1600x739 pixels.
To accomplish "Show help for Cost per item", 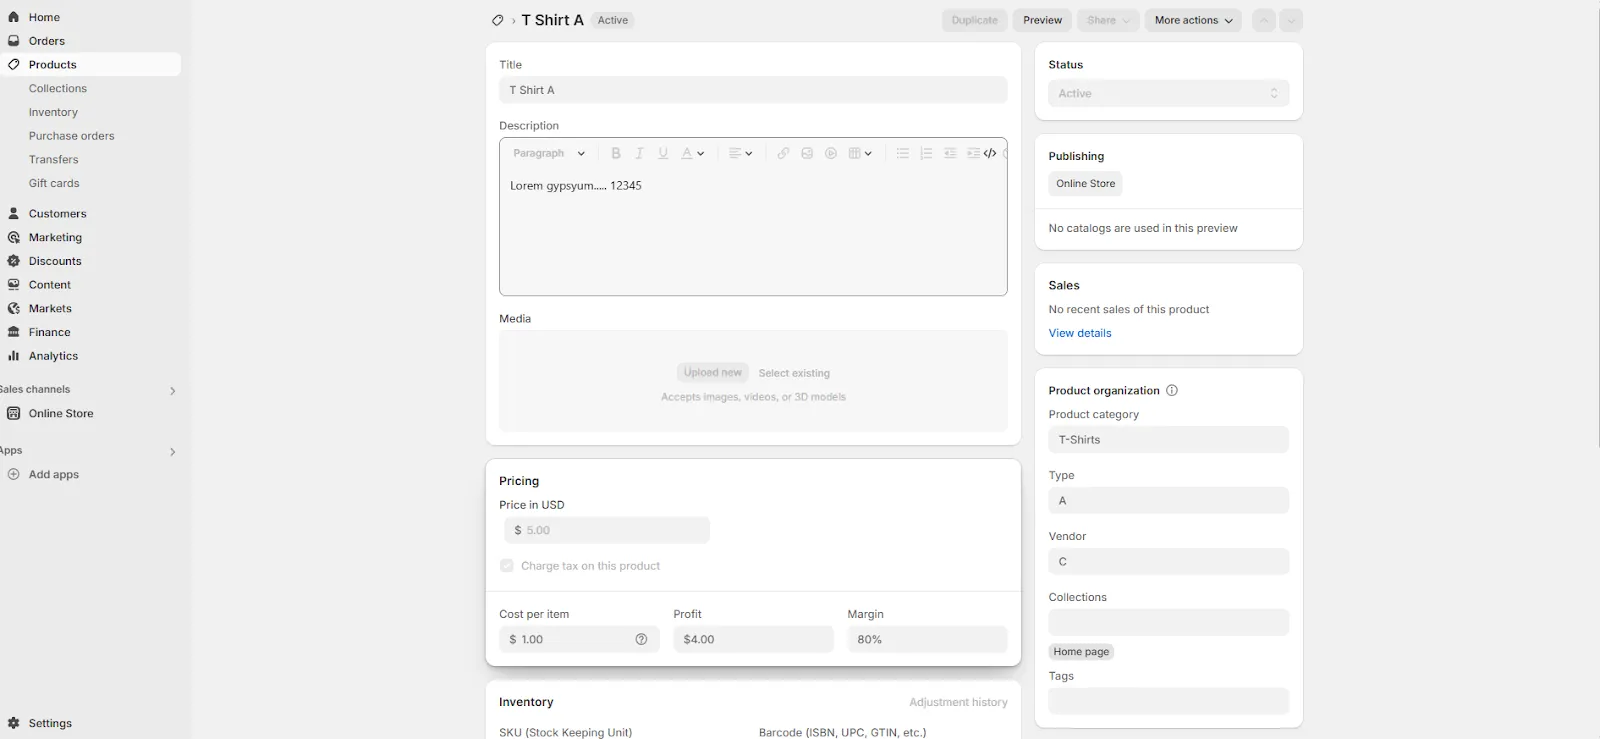I will click(642, 639).
